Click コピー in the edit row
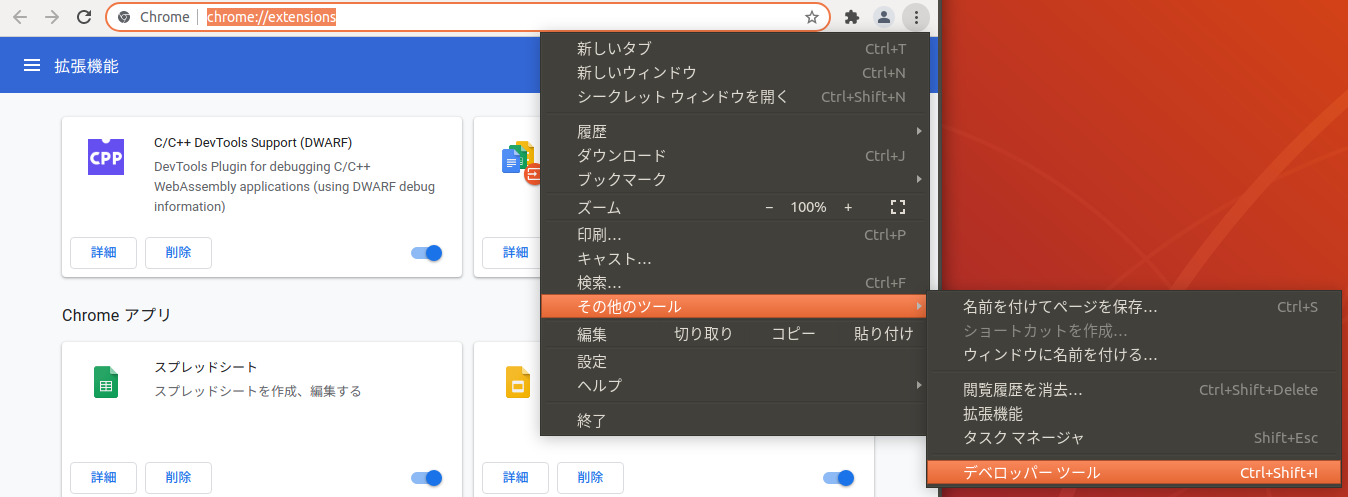The height and width of the screenshot is (497, 1348). point(793,334)
